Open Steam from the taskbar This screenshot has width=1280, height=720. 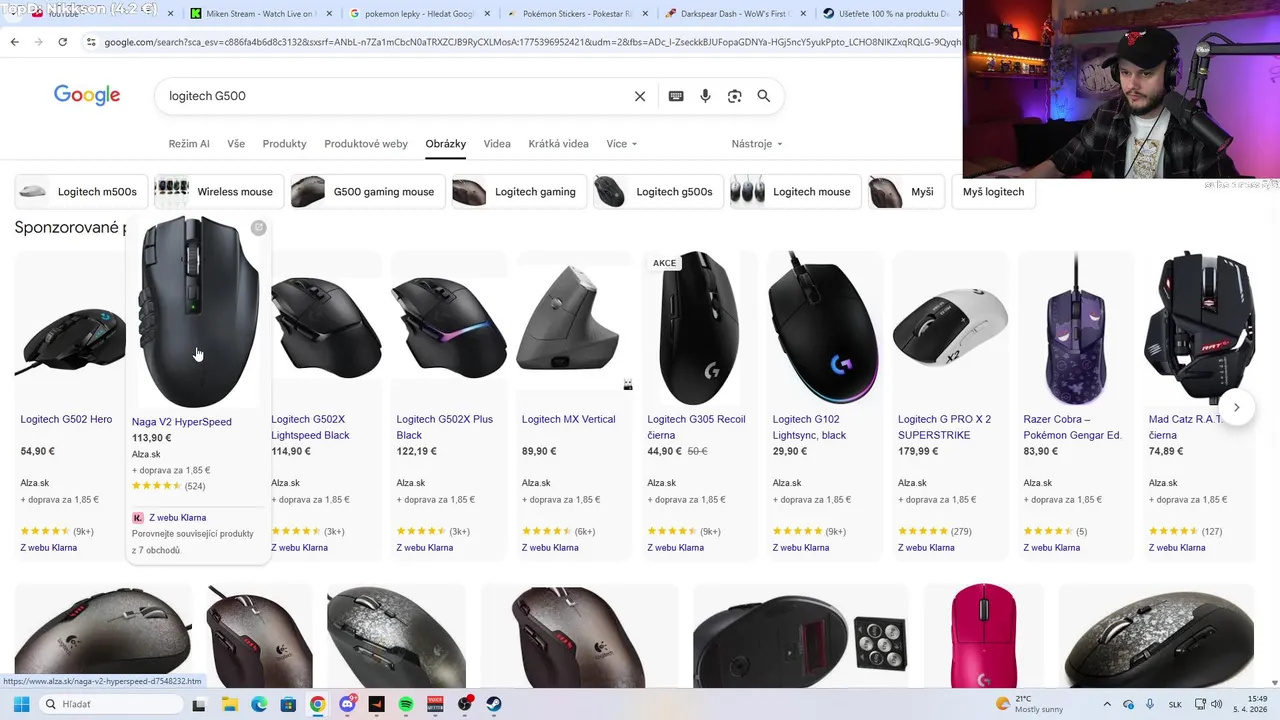click(x=493, y=704)
